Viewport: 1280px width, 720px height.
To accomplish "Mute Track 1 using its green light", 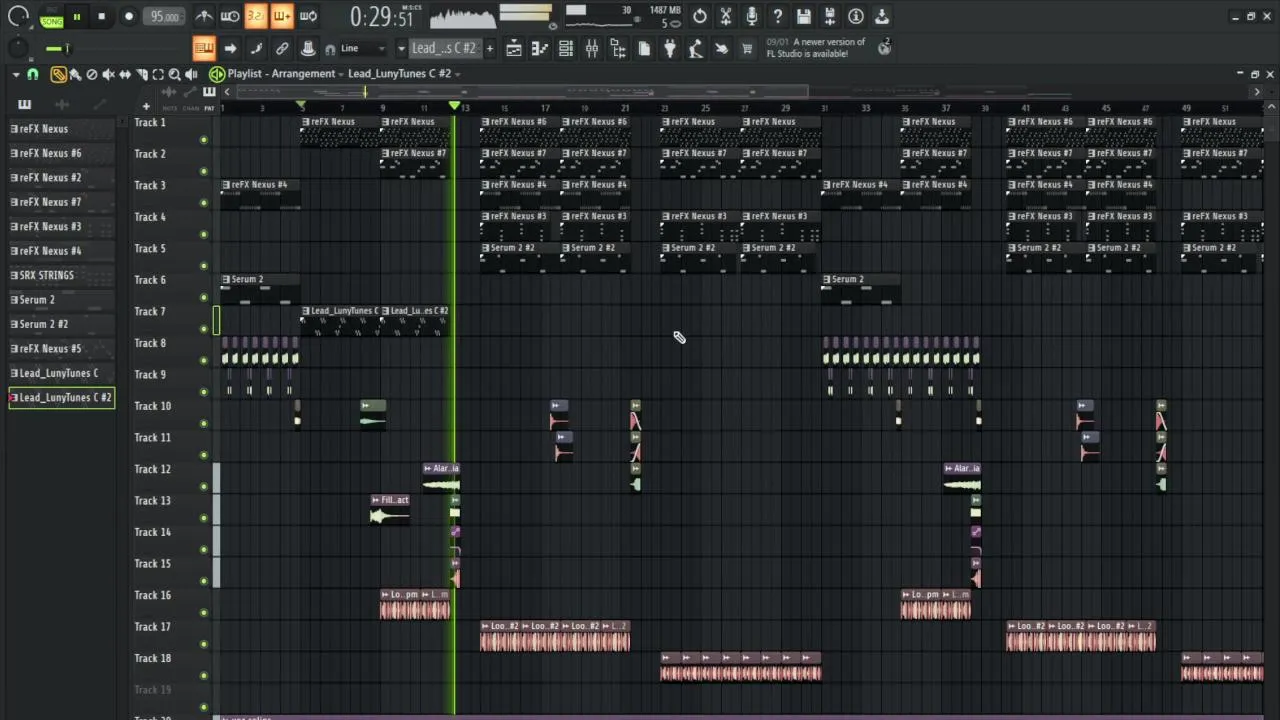I will click(204, 140).
